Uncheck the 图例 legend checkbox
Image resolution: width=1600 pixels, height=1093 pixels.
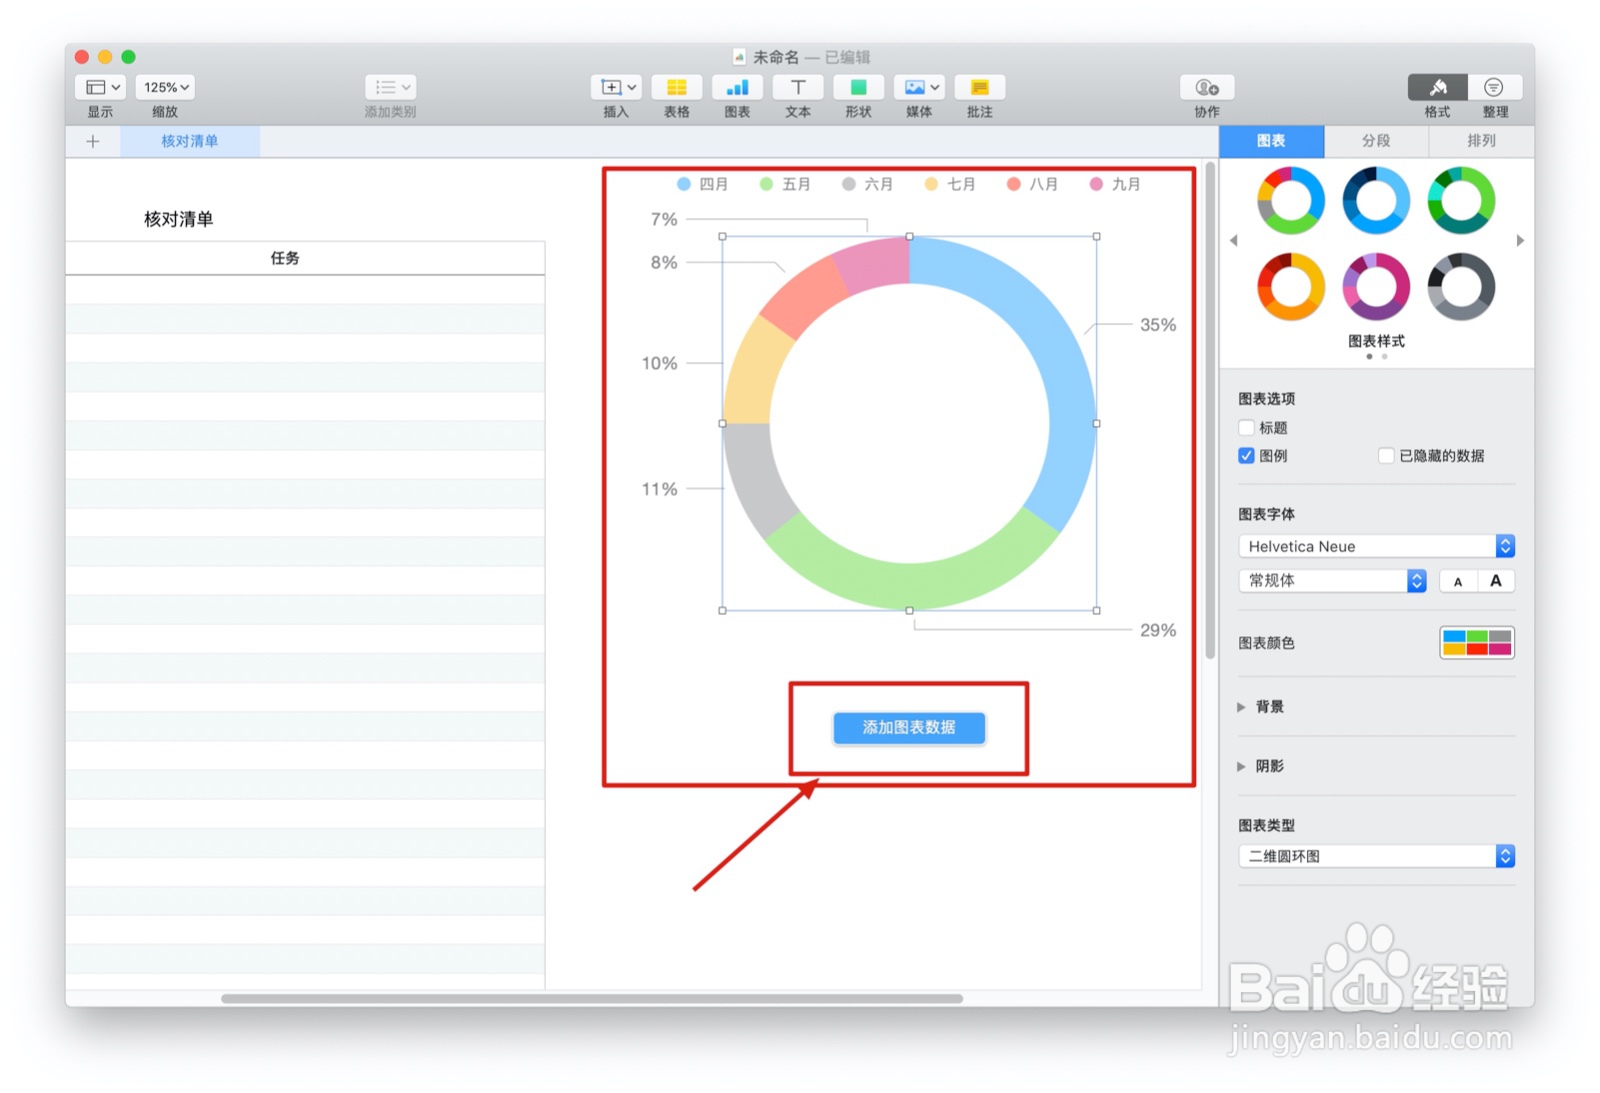1246,456
